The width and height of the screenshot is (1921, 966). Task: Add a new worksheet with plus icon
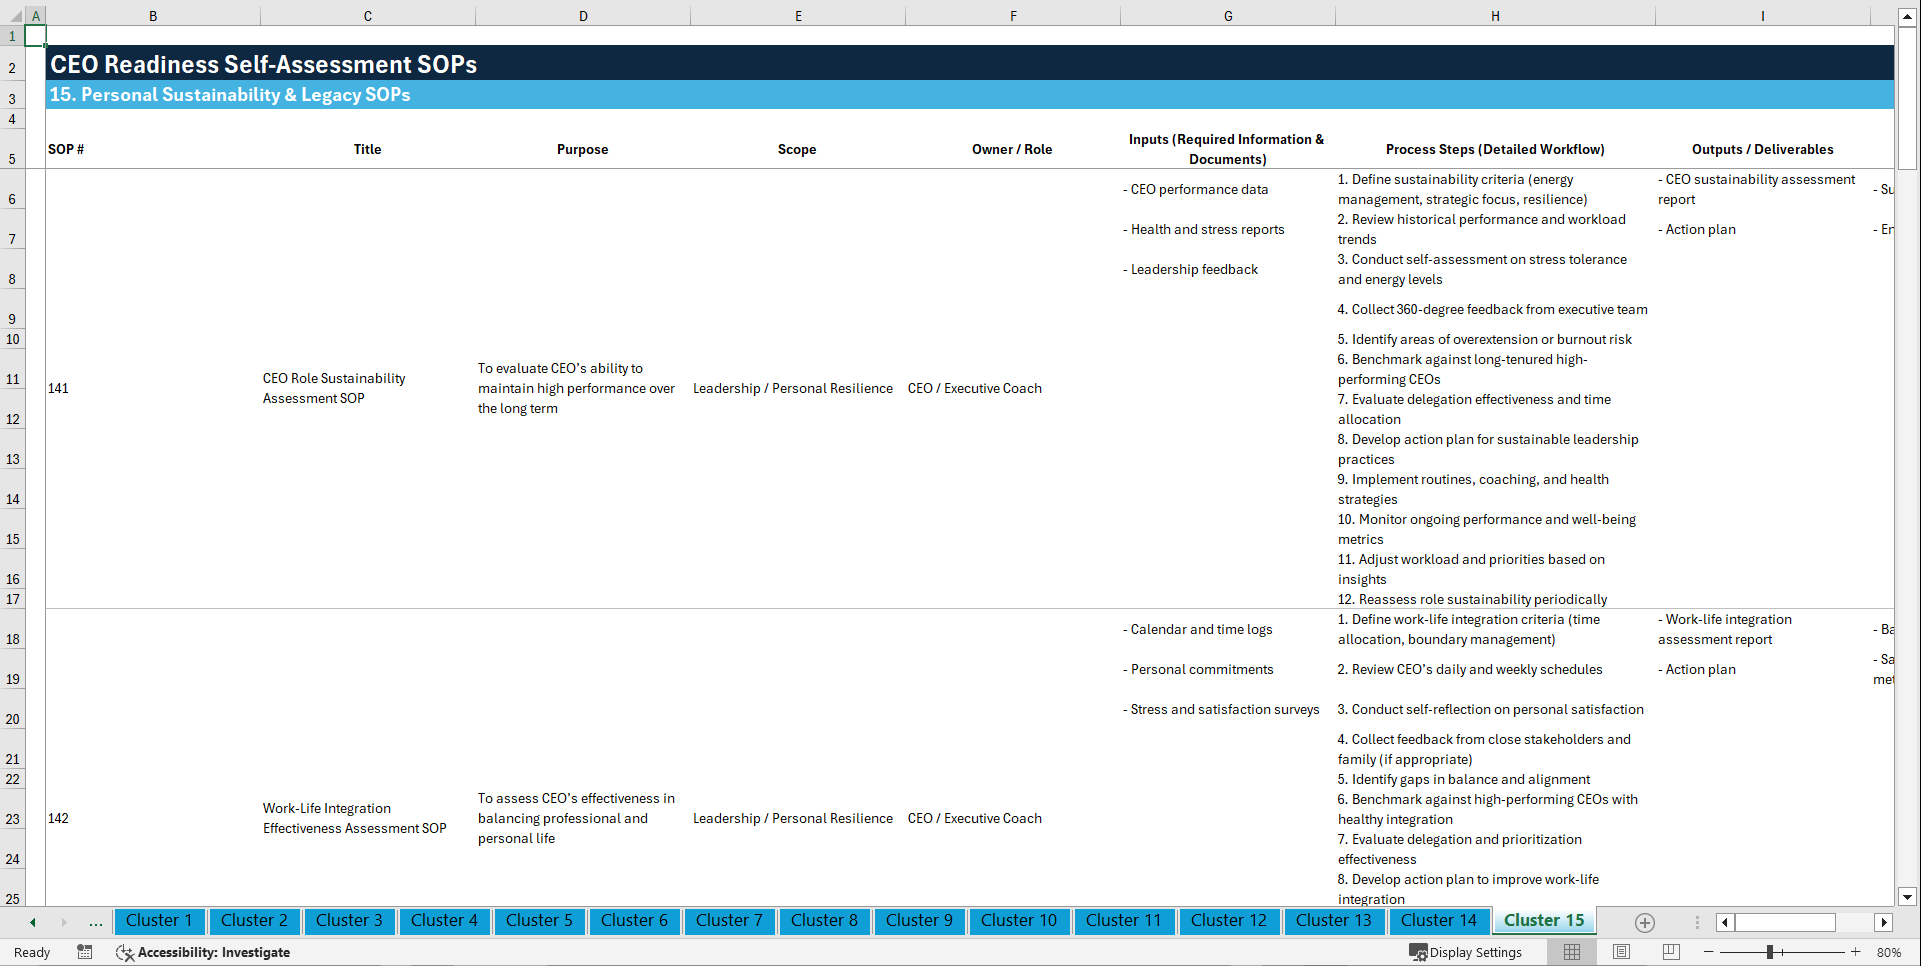[1643, 922]
